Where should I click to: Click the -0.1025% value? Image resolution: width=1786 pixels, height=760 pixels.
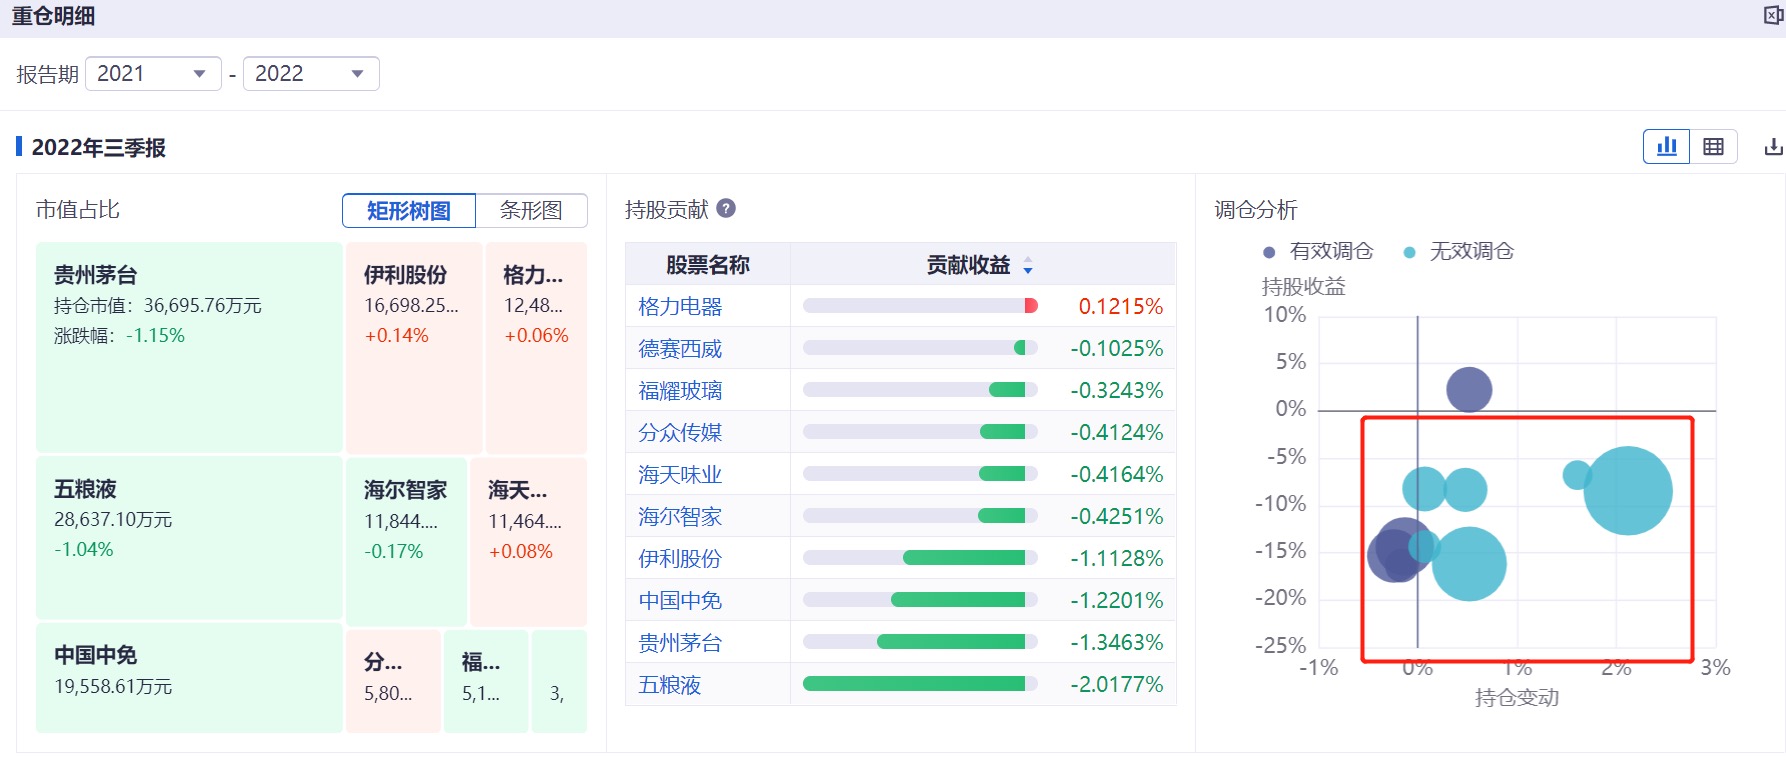(x=1117, y=349)
